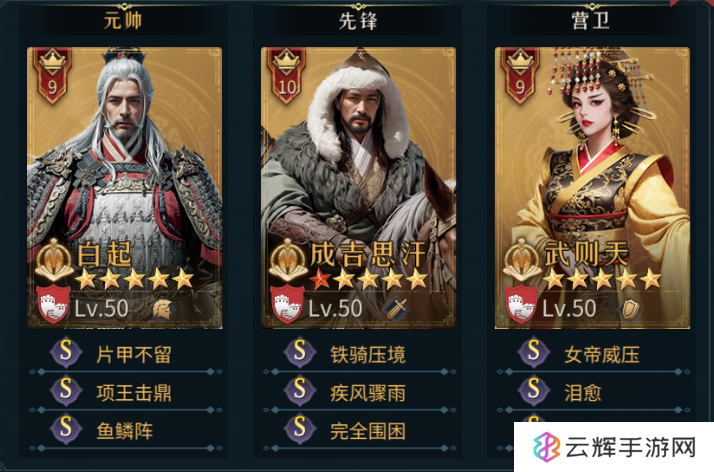This screenshot has height=472, width=714.
Task: Click the crown rank 10 badge on 成吉思汗
Action: [286, 75]
